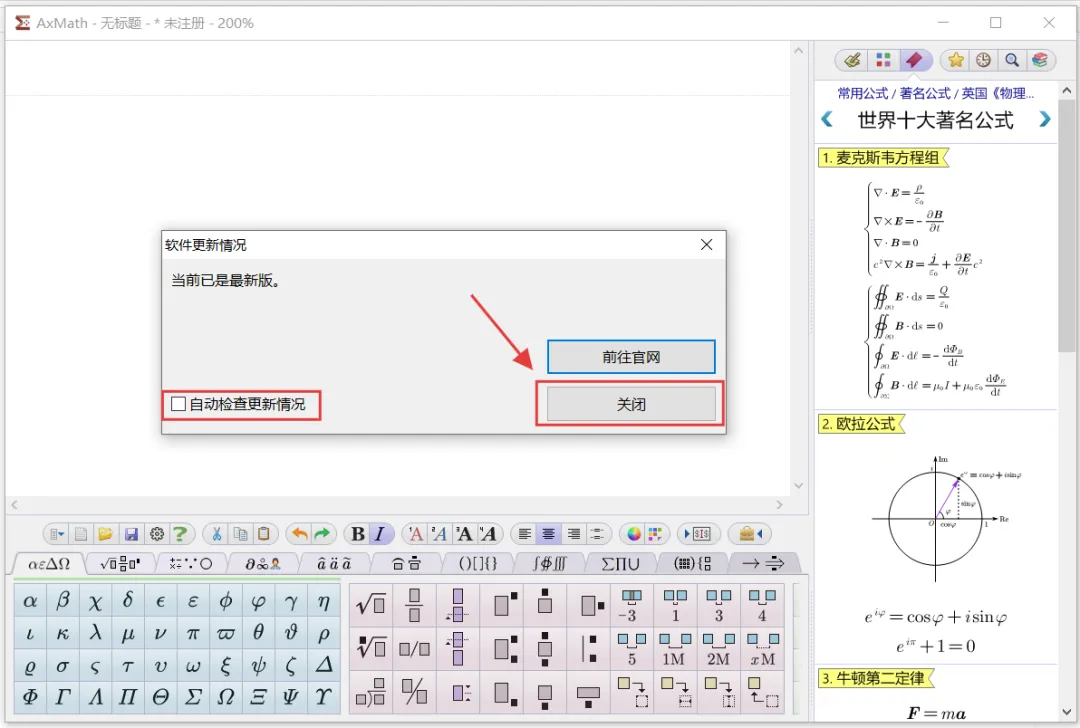Open the ∂∞ miscellaneous symbols tab
This screenshot has width=1080, height=728.
[263, 564]
